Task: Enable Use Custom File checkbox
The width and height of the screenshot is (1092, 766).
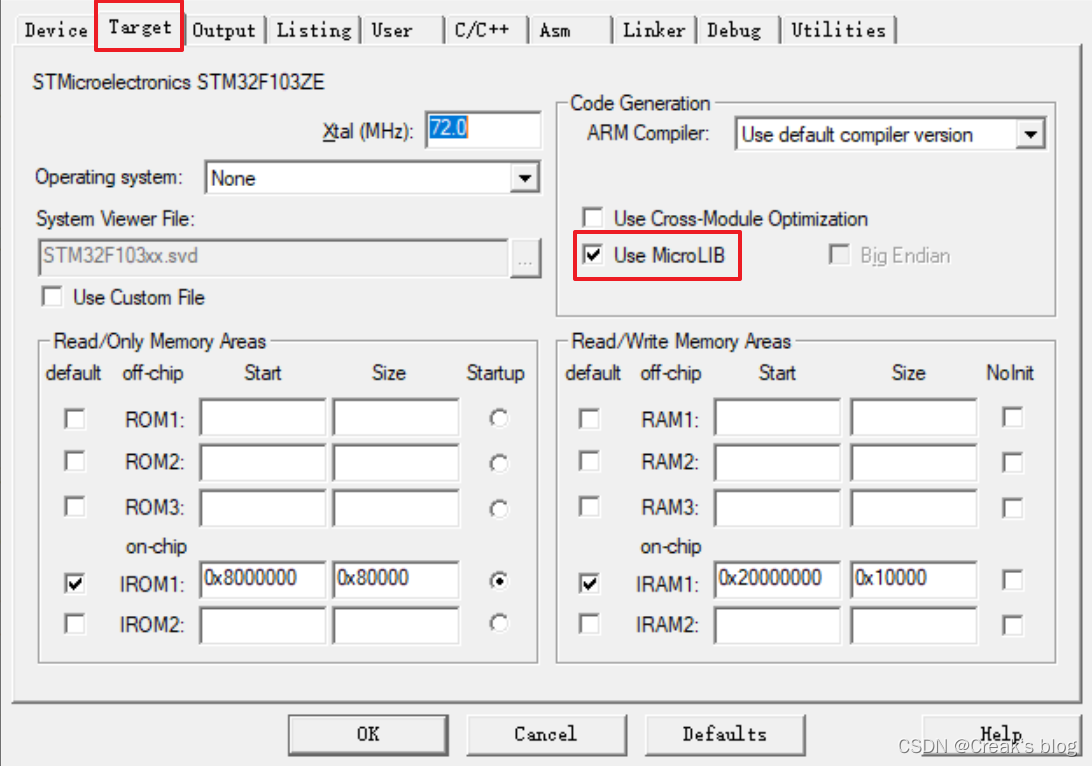Action: [52, 297]
